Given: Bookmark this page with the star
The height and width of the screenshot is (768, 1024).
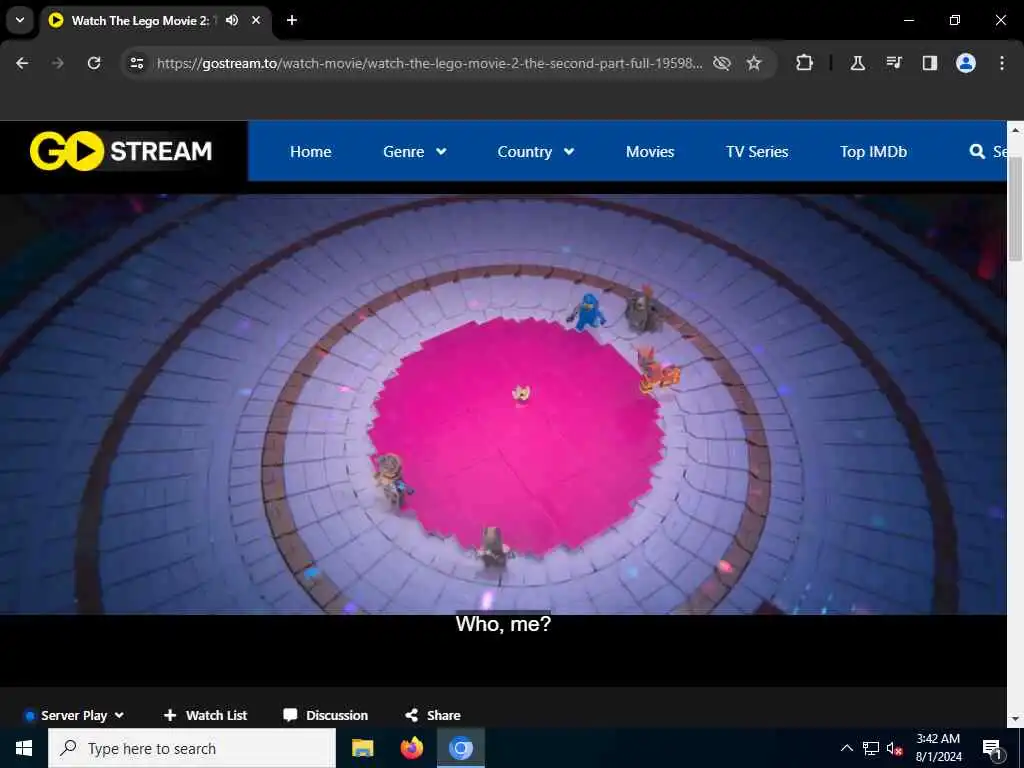Looking at the screenshot, I should (x=754, y=63).
